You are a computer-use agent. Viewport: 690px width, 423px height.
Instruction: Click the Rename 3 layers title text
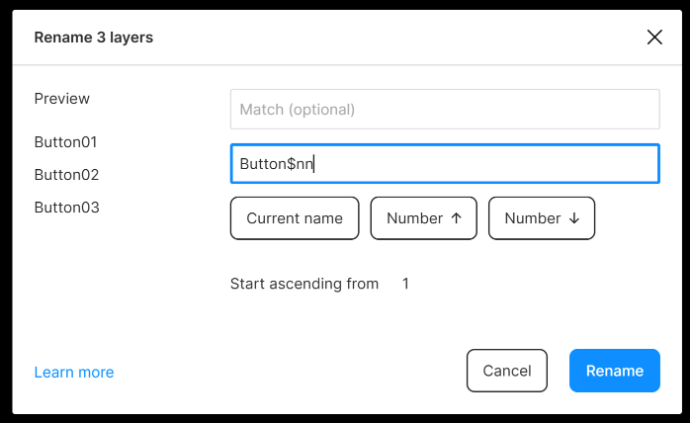point(93,37)
